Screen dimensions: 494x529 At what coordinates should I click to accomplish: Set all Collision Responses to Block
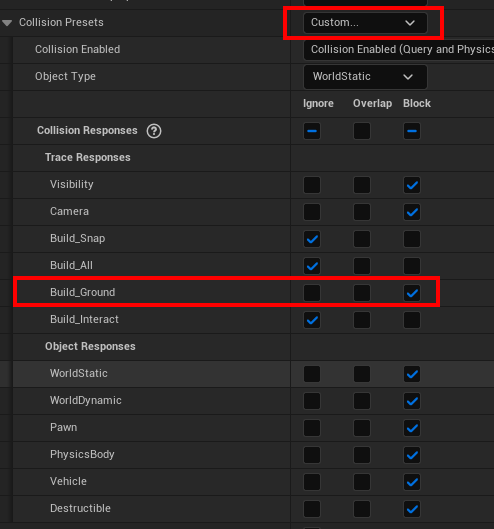click(412, 131)
